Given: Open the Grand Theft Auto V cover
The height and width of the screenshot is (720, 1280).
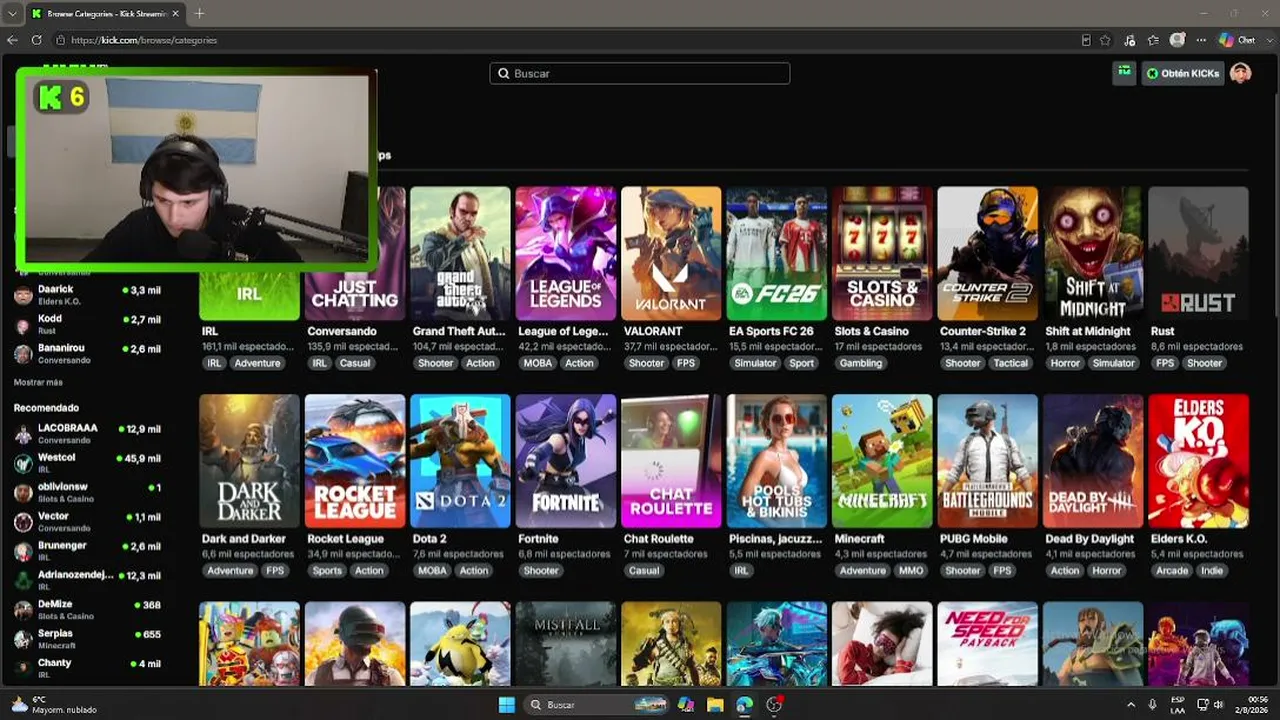Looking at the screenshot, I should click(x=460, y=253).
